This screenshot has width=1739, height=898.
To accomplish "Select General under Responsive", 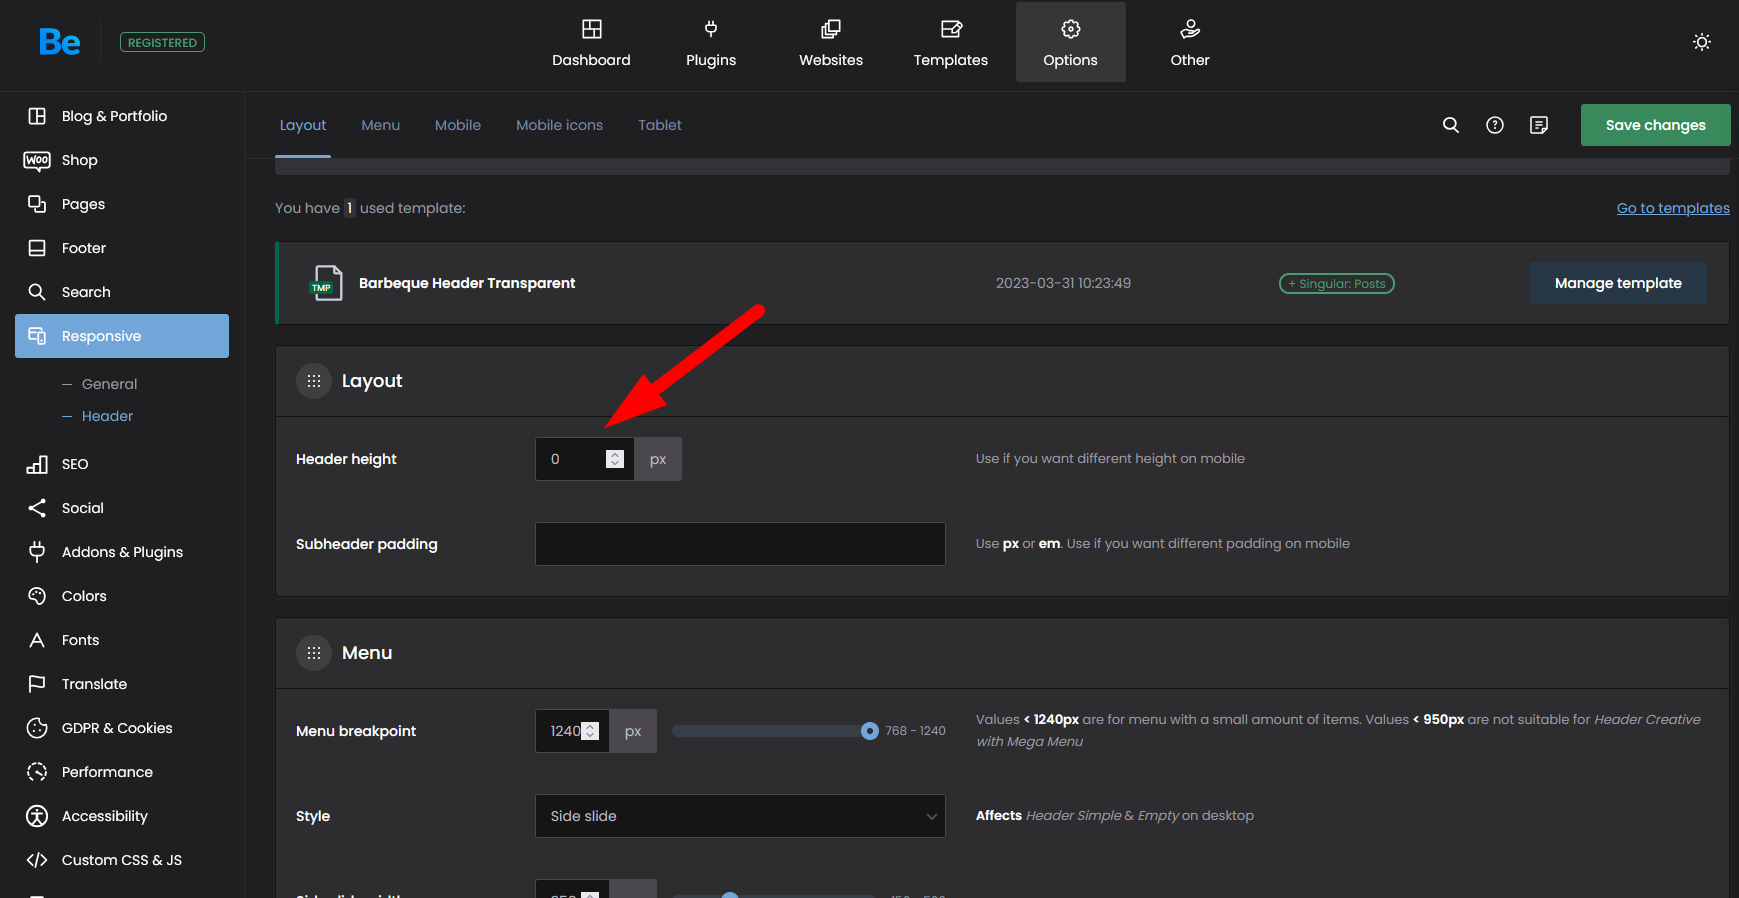I will (109, 384).
